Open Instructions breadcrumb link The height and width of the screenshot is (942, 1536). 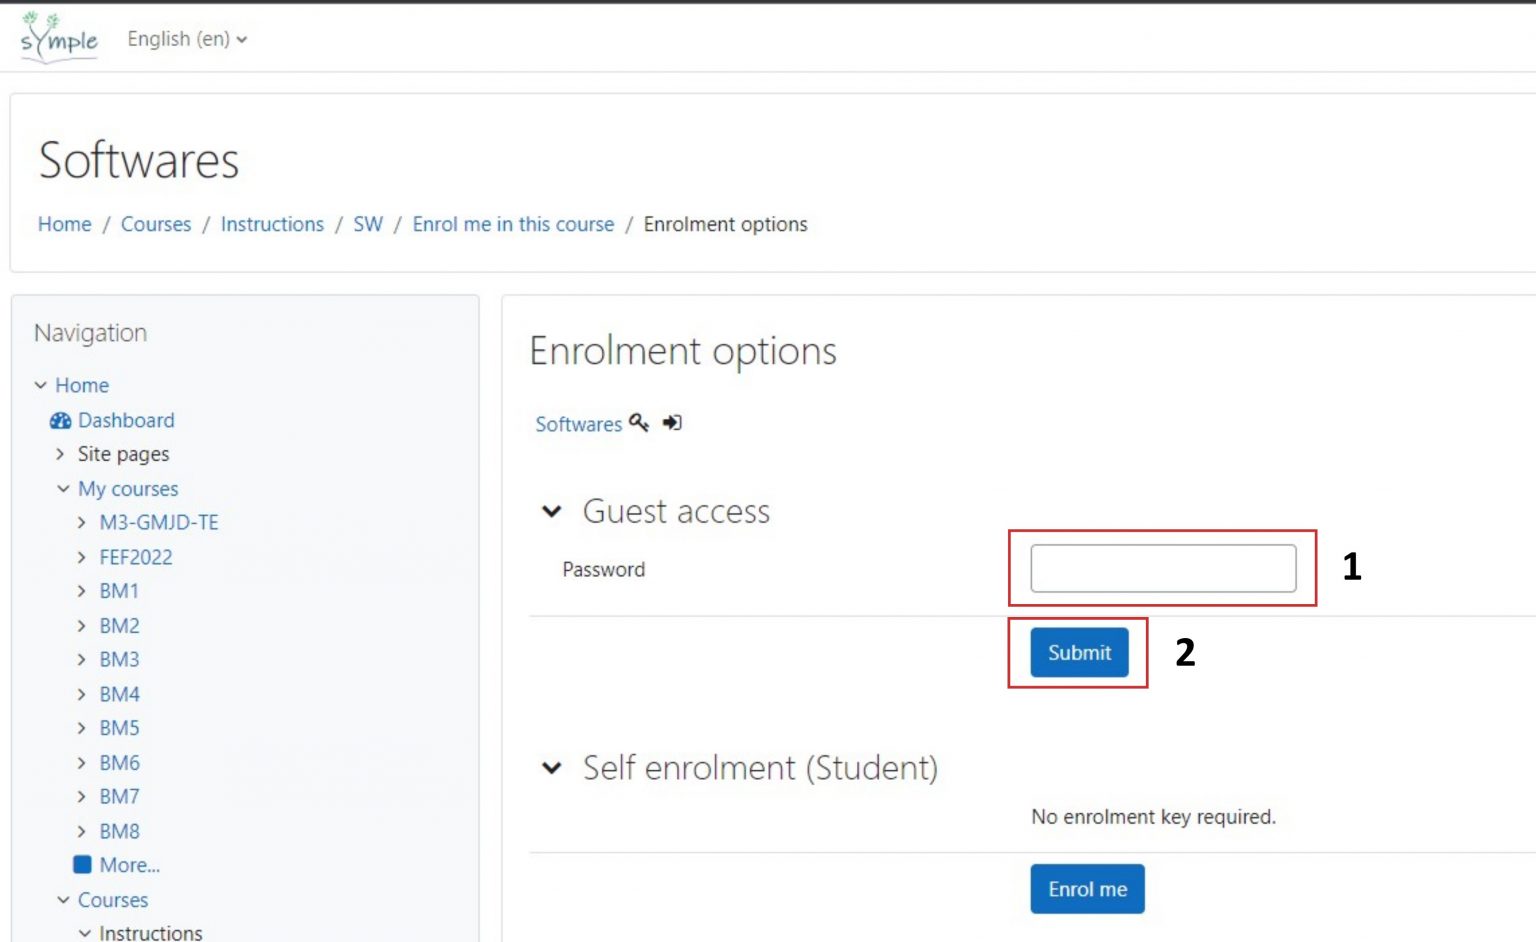point(272,224)
